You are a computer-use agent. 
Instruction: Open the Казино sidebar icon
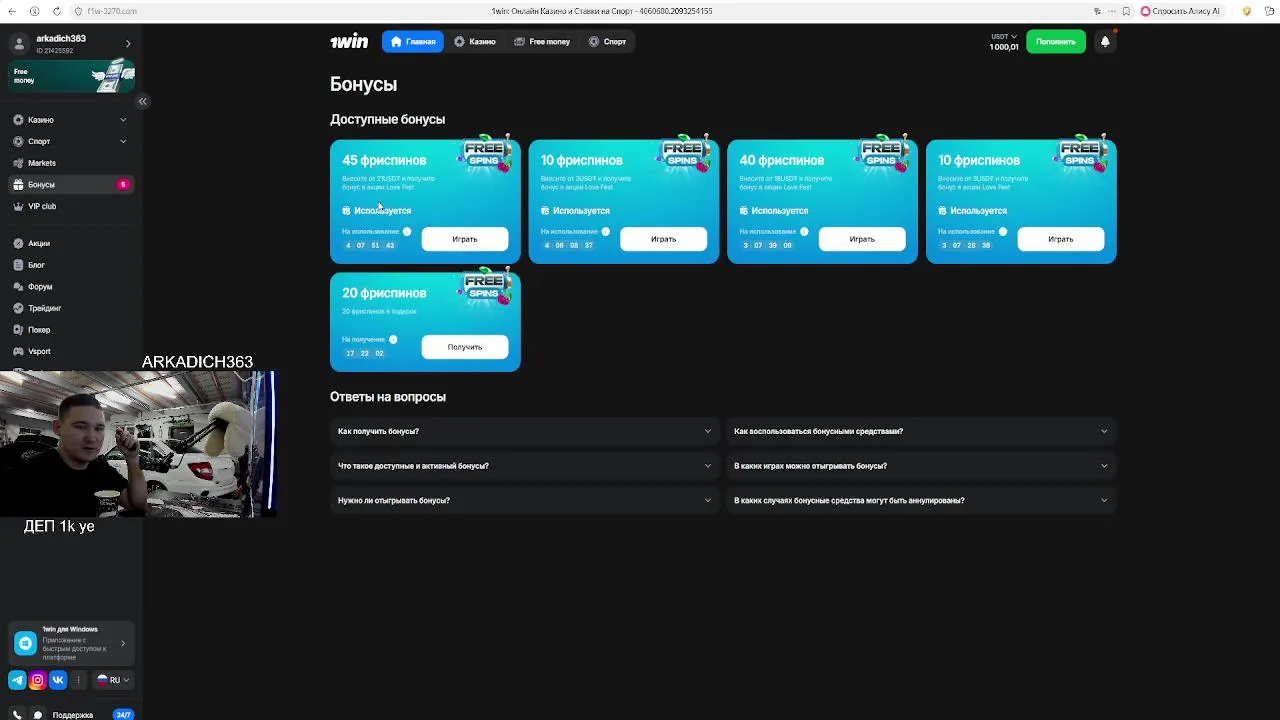[18, 120]
